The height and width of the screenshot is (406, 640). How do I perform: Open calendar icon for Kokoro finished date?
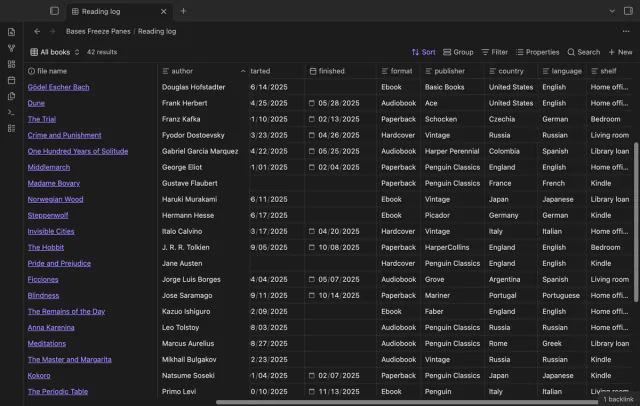[312, 375]
